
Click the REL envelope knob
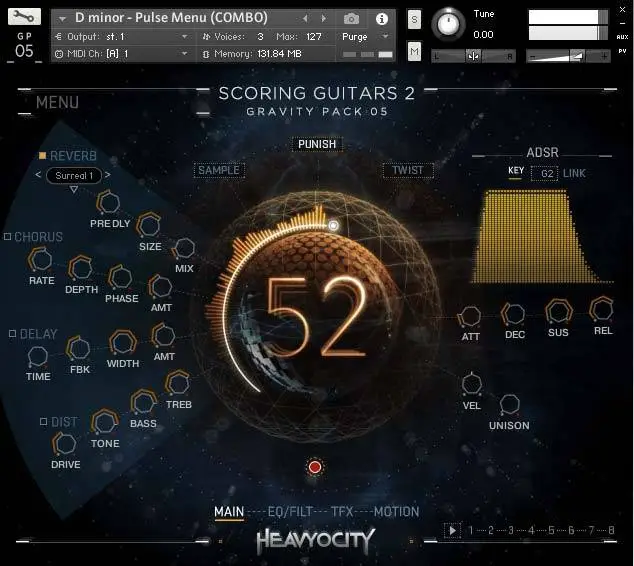pos(602,309)
